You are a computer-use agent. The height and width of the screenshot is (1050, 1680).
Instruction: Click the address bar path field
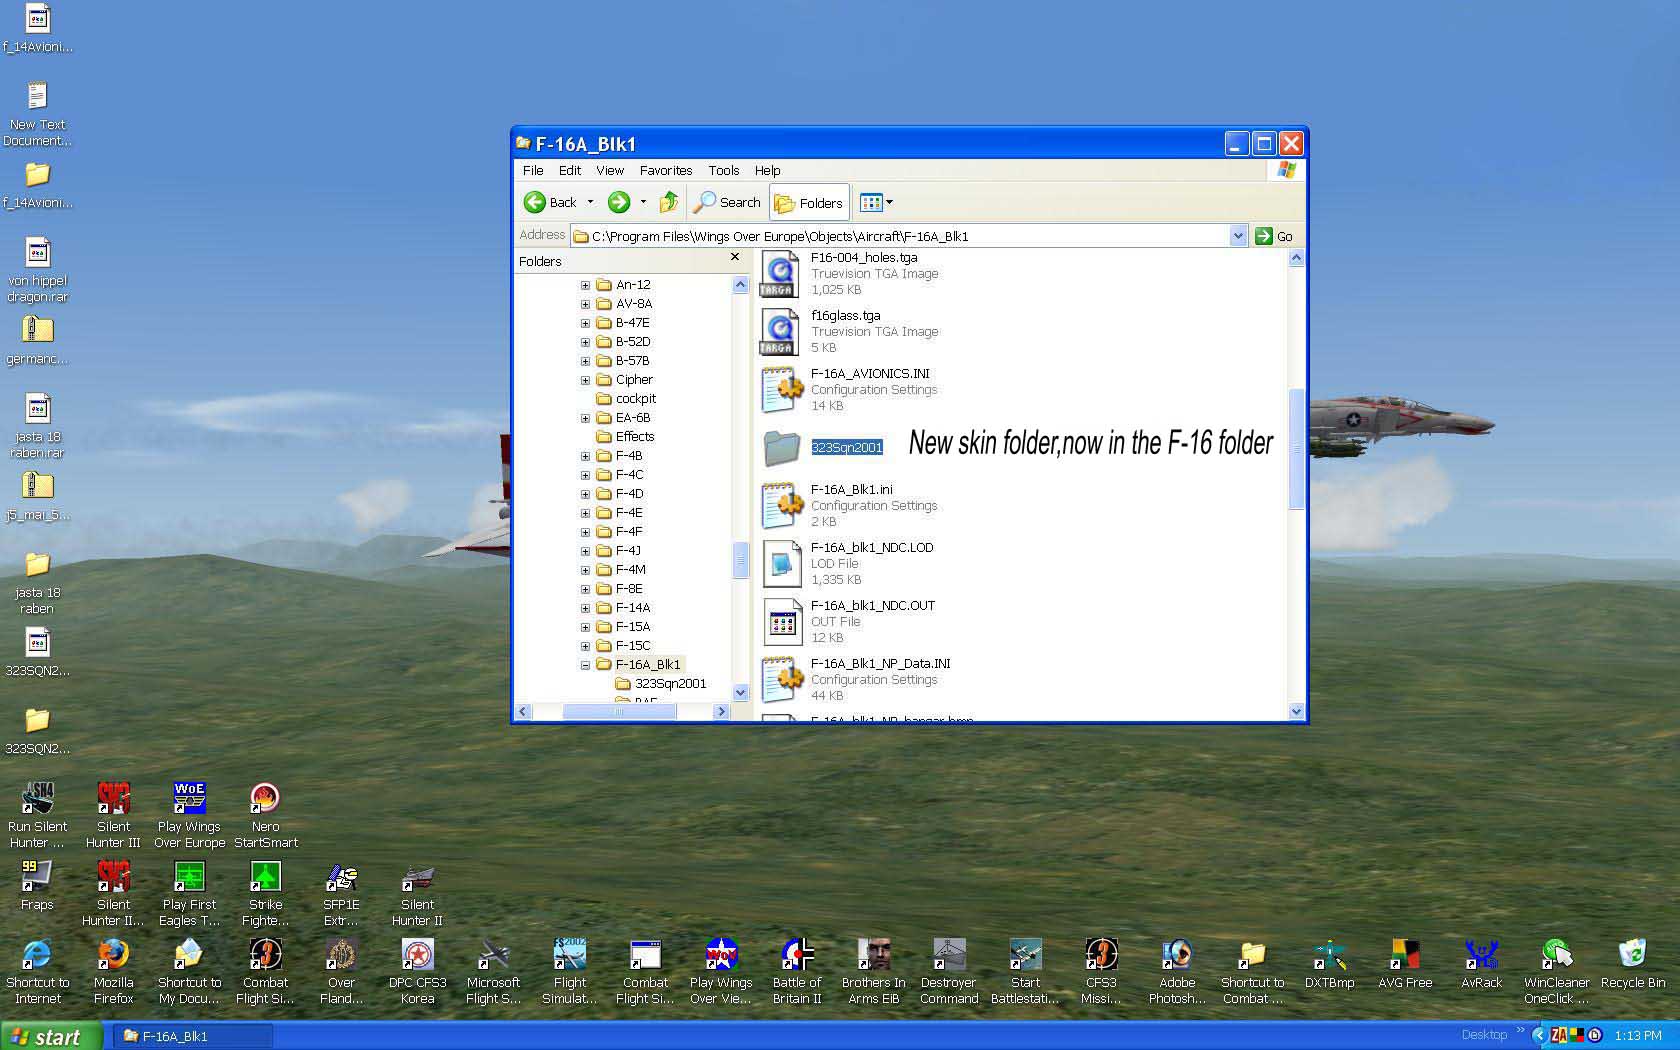point(900,236)
